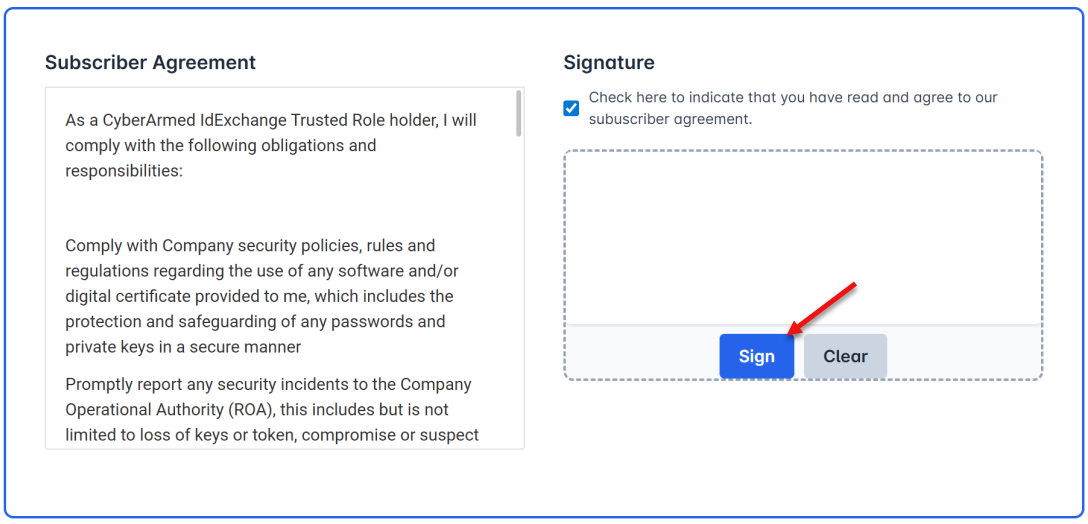The height and width of the screenshot is (524, 1088).
Task: Click the Subscriber Agreement heading
Action: (150, 62)
